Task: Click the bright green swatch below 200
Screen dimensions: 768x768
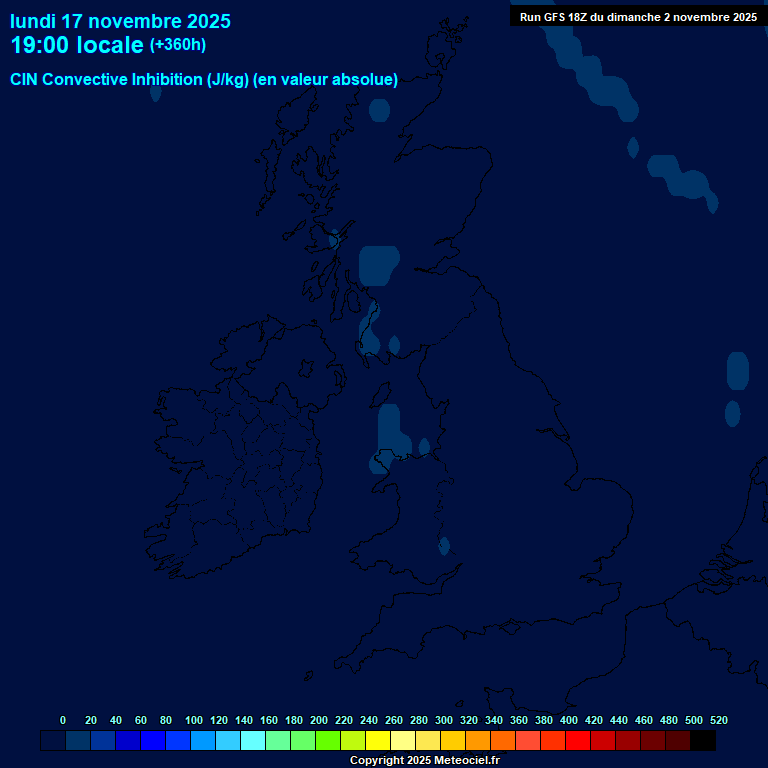Action: pyautogui.click(x=328, y=741)
